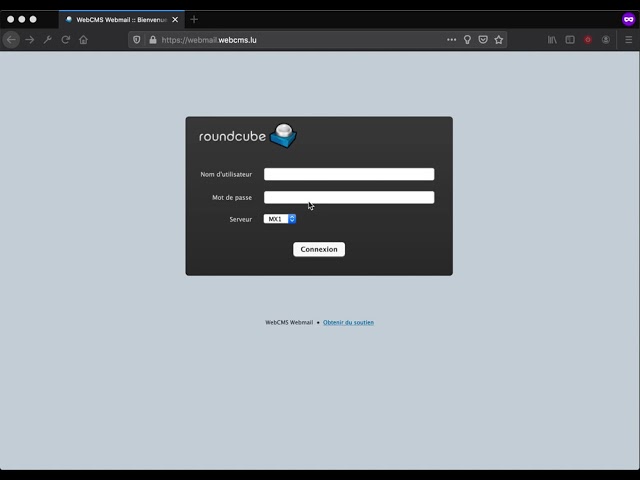Click the Serveur label

pos(240,220)
